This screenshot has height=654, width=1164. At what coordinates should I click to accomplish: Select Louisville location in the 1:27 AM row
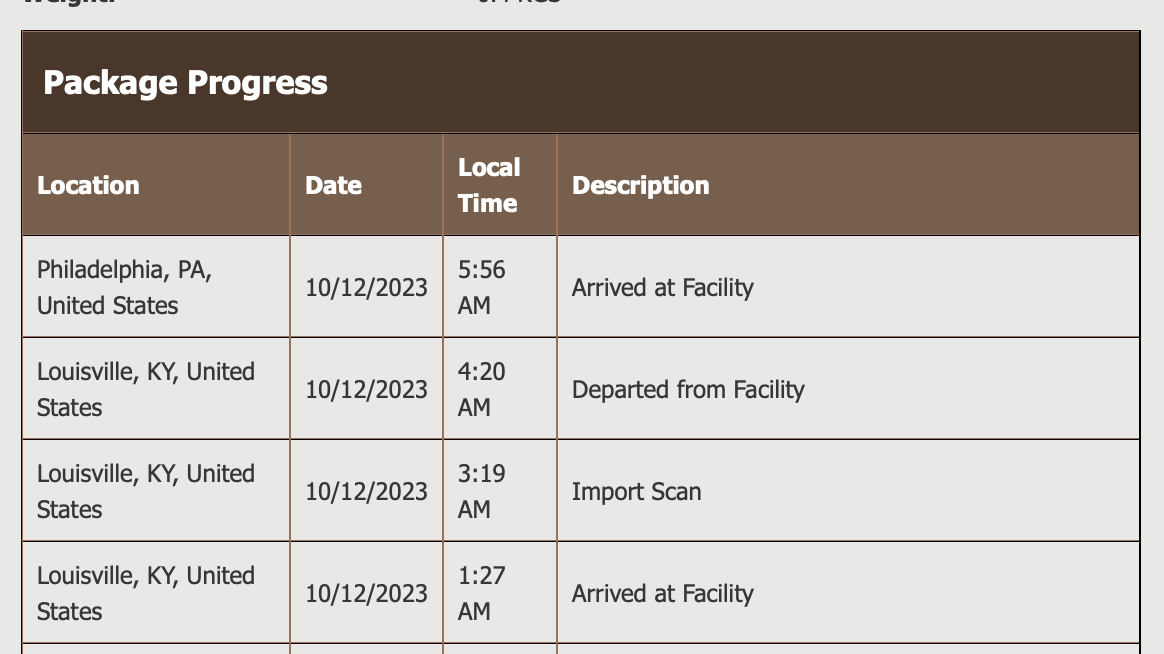coord(146,593)
